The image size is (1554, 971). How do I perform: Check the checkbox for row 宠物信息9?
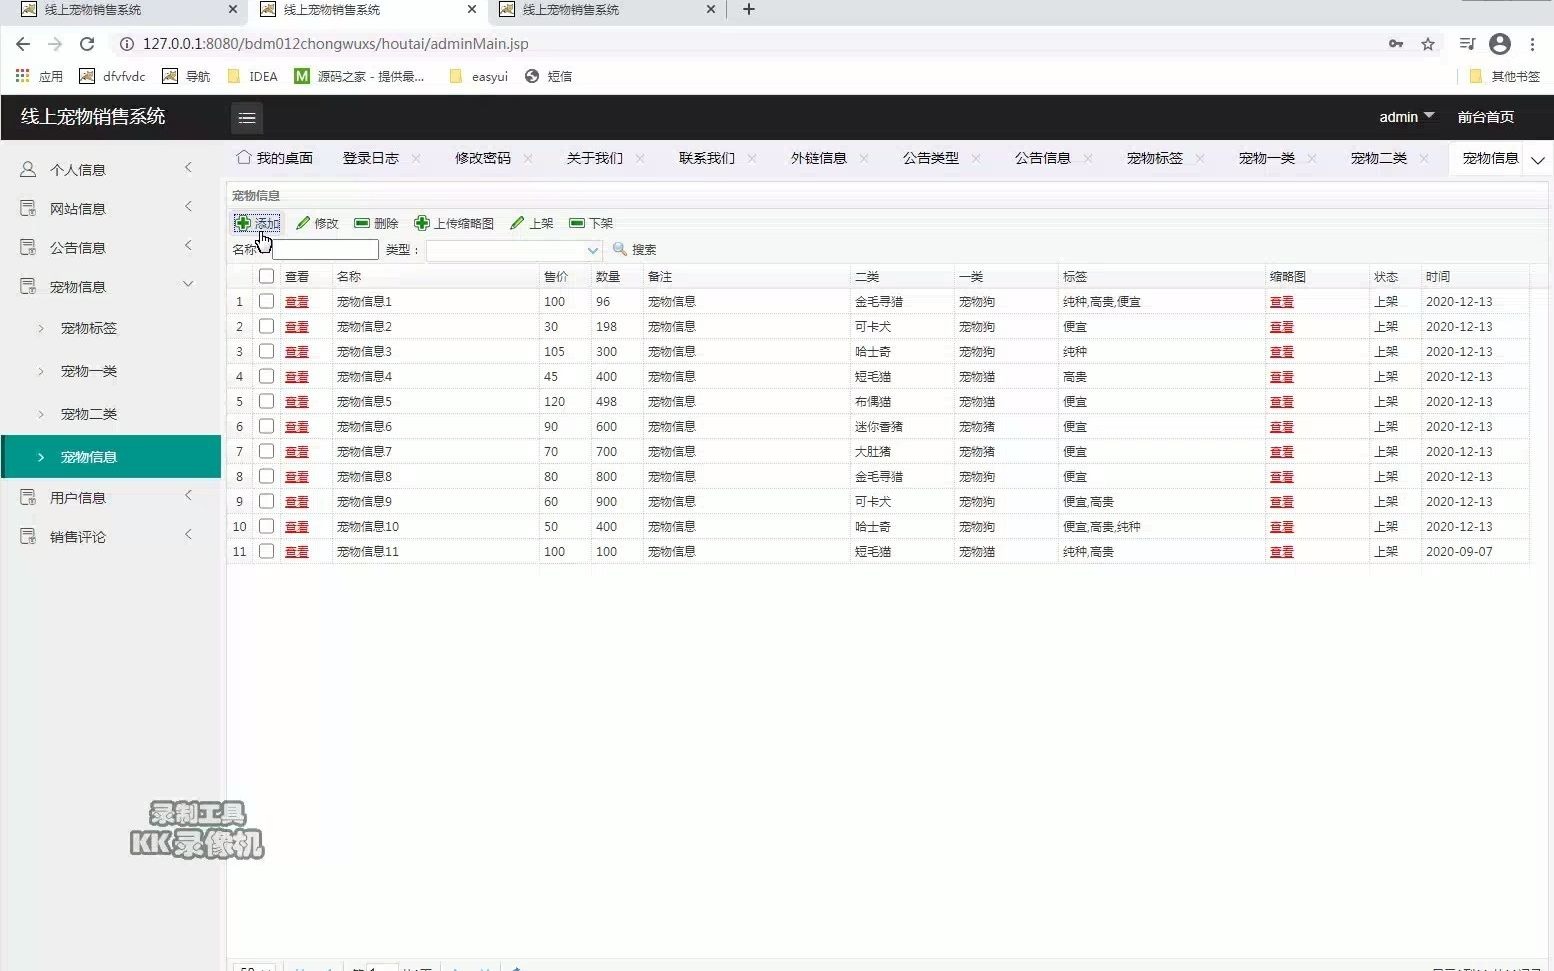point(266,501)
